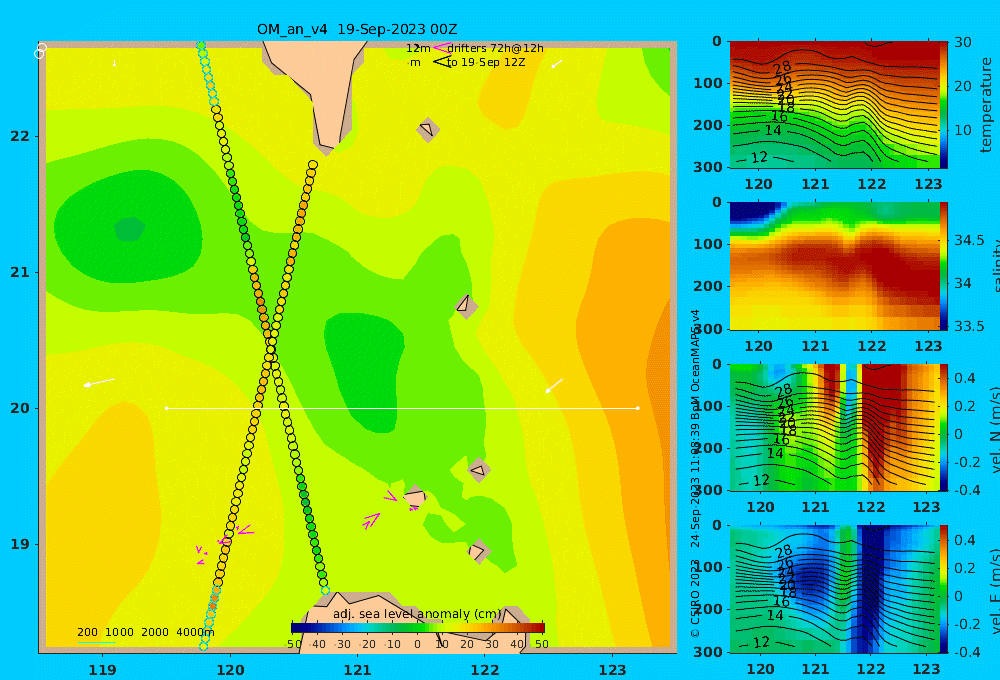Open the salinity section panel
Image resolution: width=1000 pixels, height=680 pixels.
pos(835,266)
